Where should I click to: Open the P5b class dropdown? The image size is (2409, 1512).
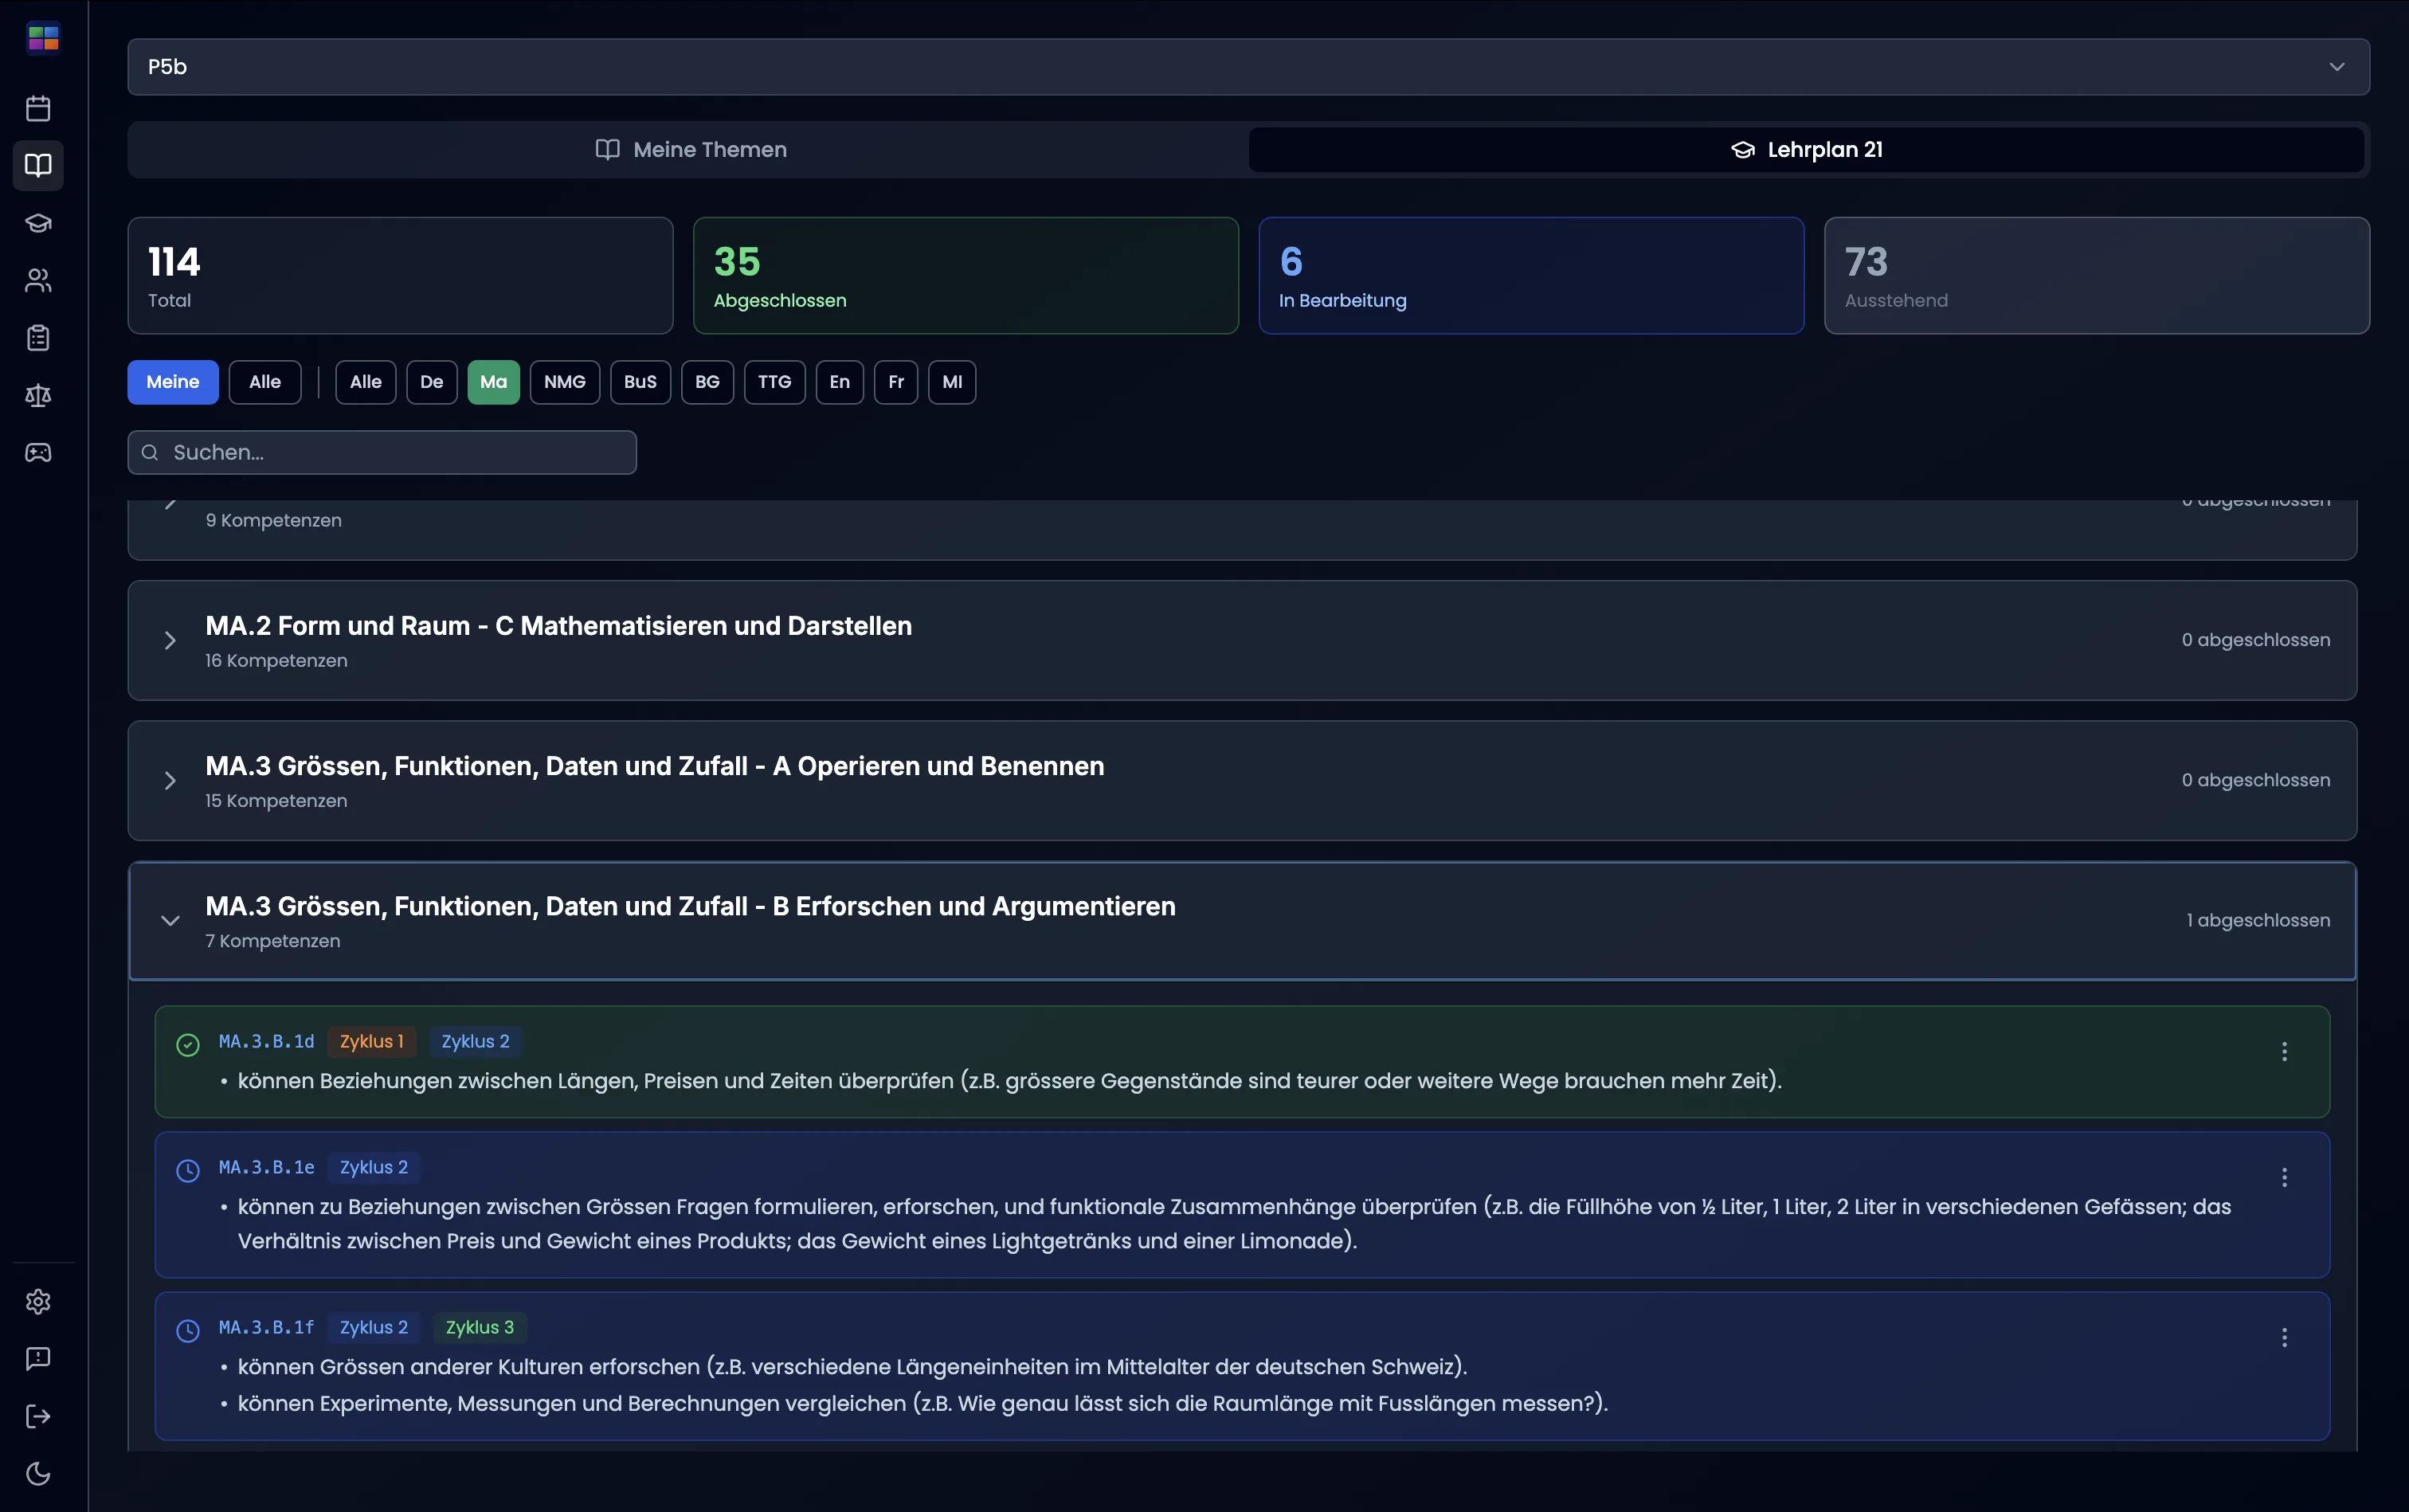(1248, 67)
